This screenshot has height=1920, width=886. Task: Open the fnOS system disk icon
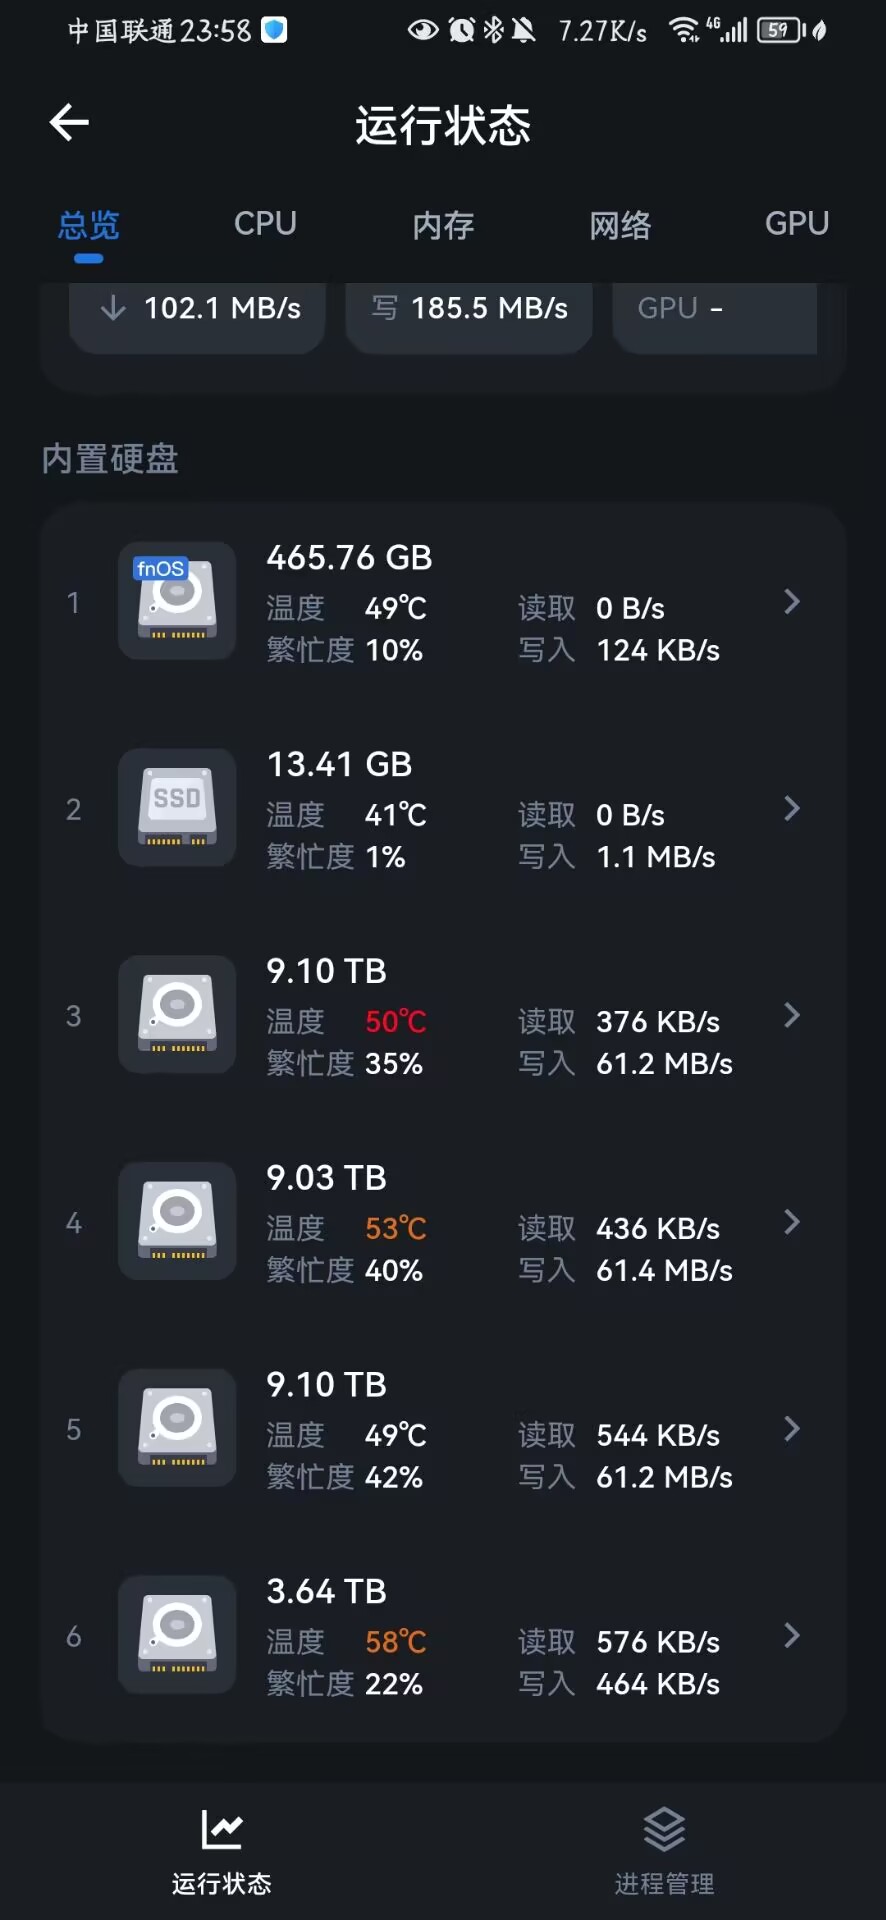[177, 601]
